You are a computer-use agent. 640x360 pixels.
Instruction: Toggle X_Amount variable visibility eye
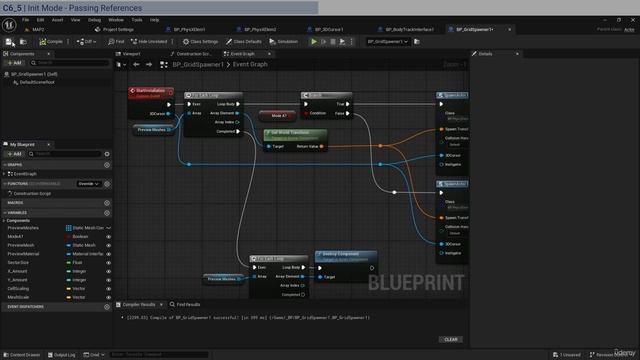coord(109,271)
